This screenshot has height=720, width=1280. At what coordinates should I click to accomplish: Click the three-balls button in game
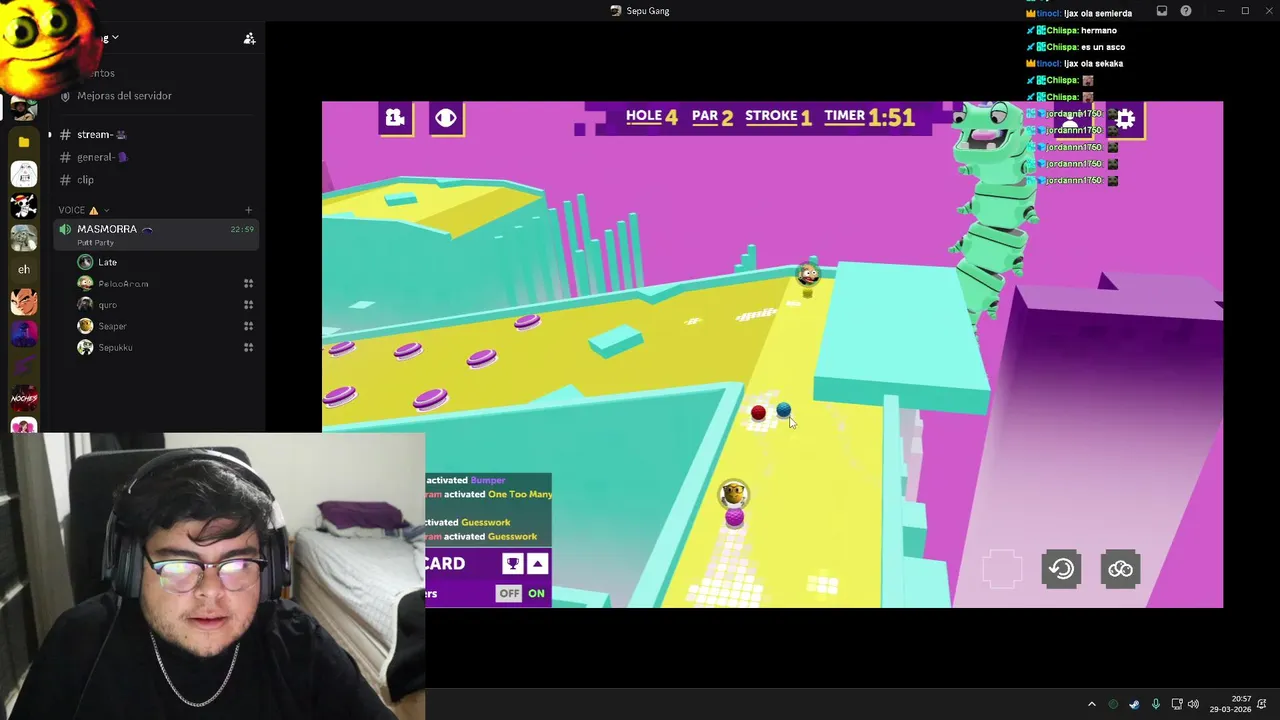[x=1120, y=569]
